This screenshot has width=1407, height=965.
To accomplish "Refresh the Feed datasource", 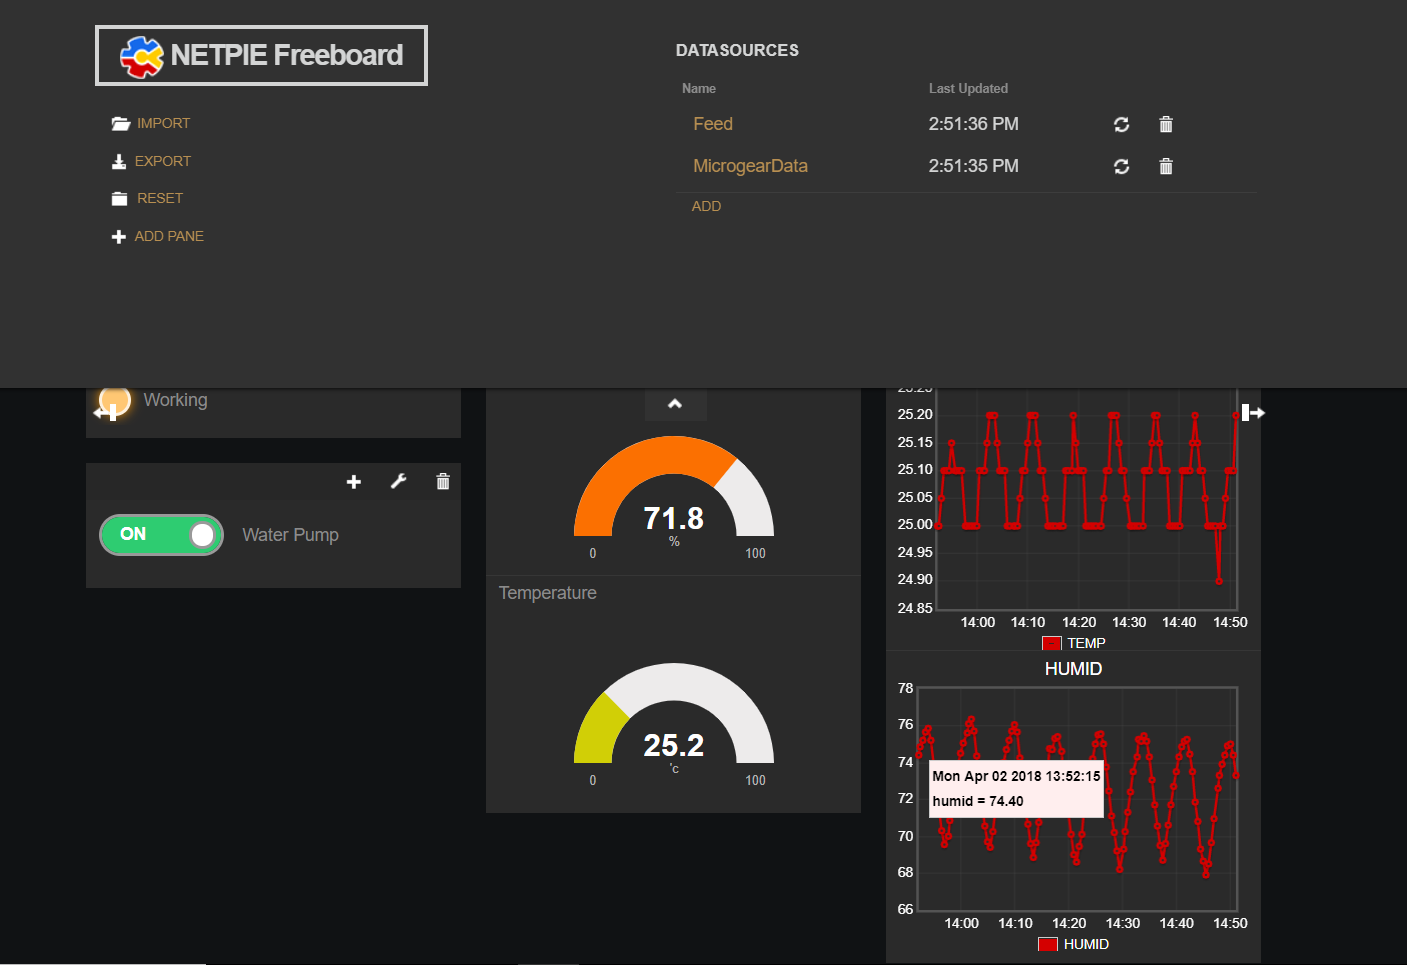I will click(x=1121, y=125).
